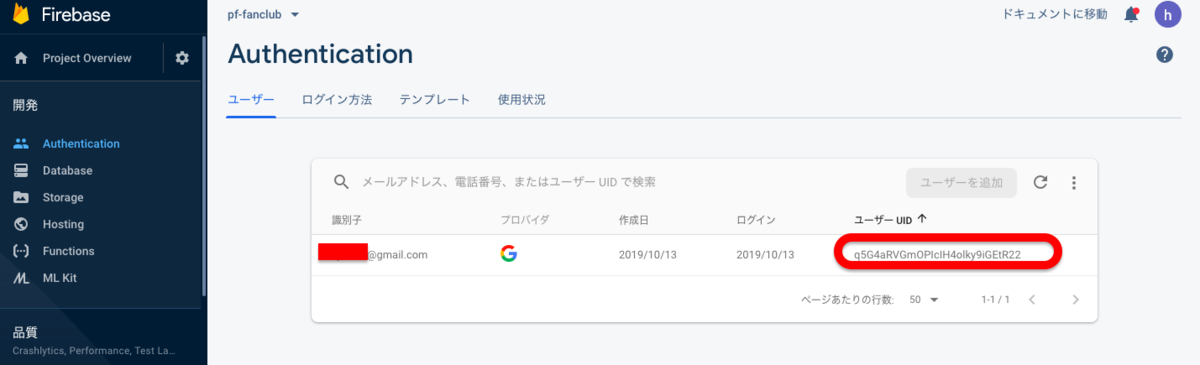Click the search magnifier icon
The image size is (1200, 365).
(x=341, y=182)
